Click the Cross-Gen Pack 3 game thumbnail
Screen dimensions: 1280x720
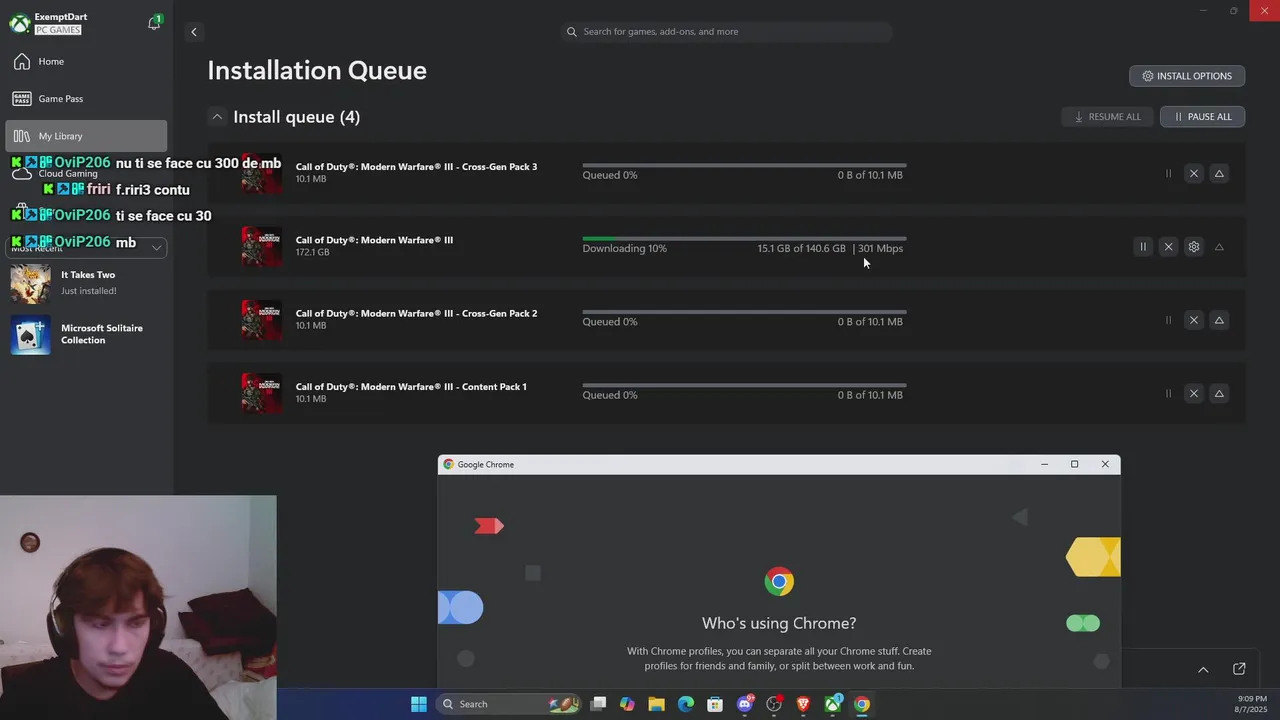261,173
